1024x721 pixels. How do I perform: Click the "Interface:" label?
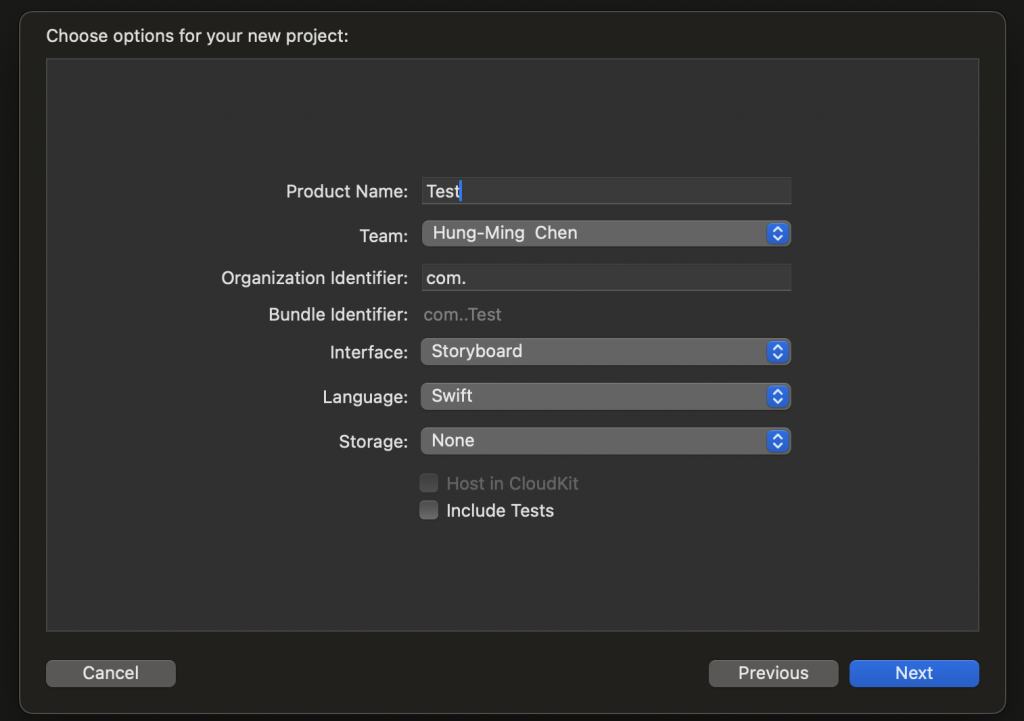click(x=369, y=353)
